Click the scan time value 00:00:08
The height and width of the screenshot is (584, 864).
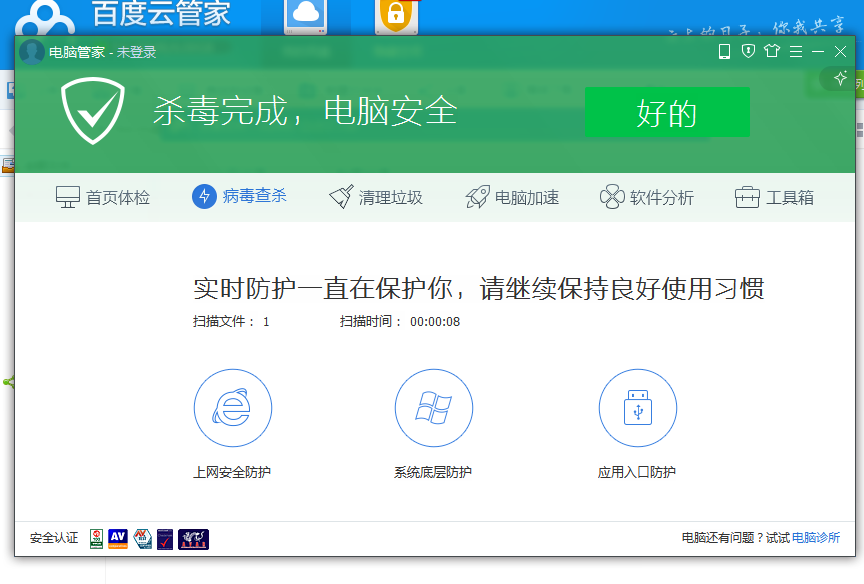pos(435,322)
